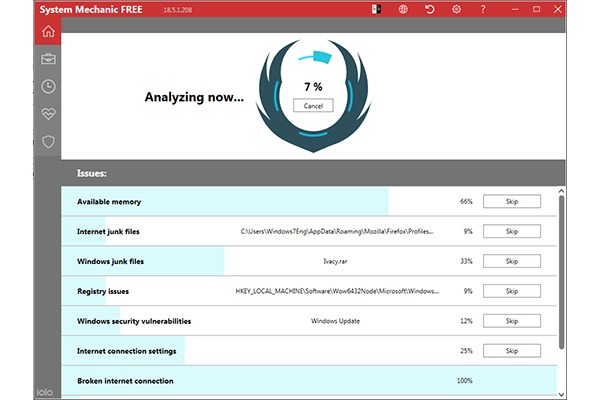Image resolution: width=600 pixels, height=400 pixels.
Task: Click the Issues: section header
Action: pos(91,173)
